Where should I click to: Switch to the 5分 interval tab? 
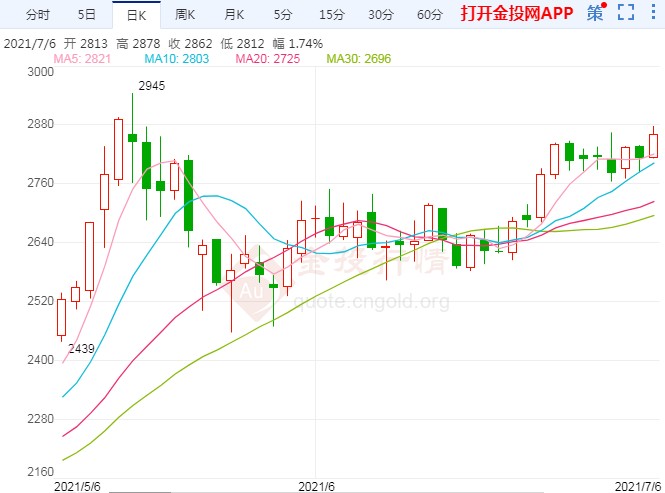[x=283, y=15]
